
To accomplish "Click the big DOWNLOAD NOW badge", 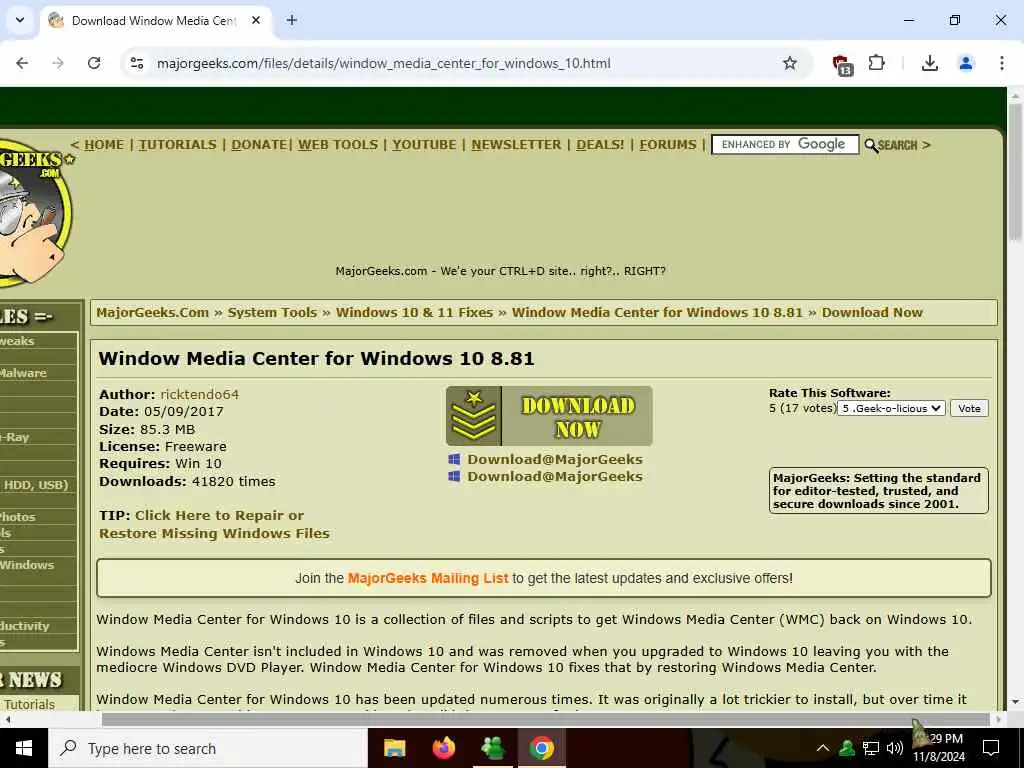I will click(x=549, y=416).
